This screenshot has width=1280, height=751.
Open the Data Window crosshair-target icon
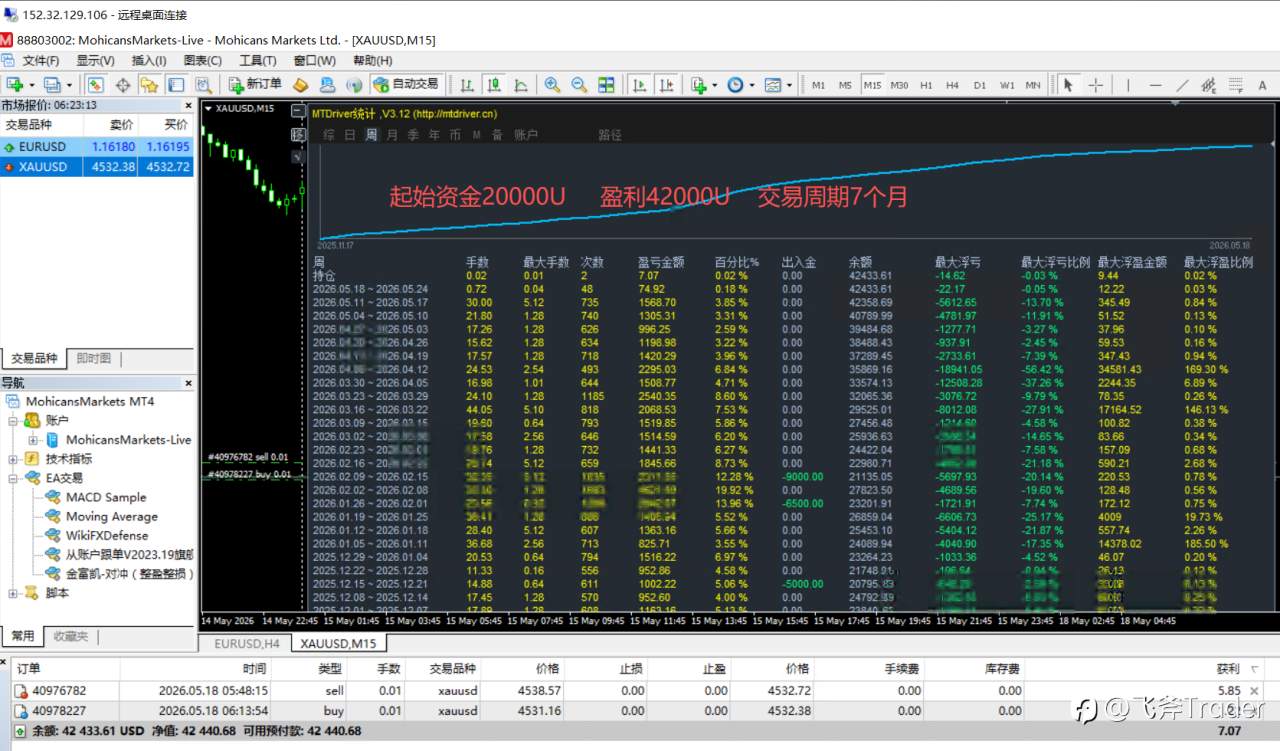(x=123, y=85)
